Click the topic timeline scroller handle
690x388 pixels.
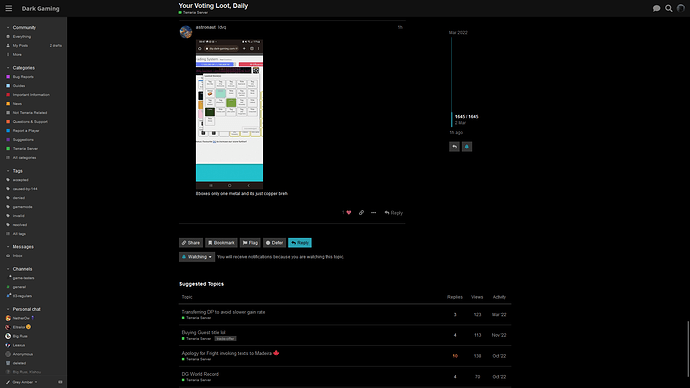[451, 119]
